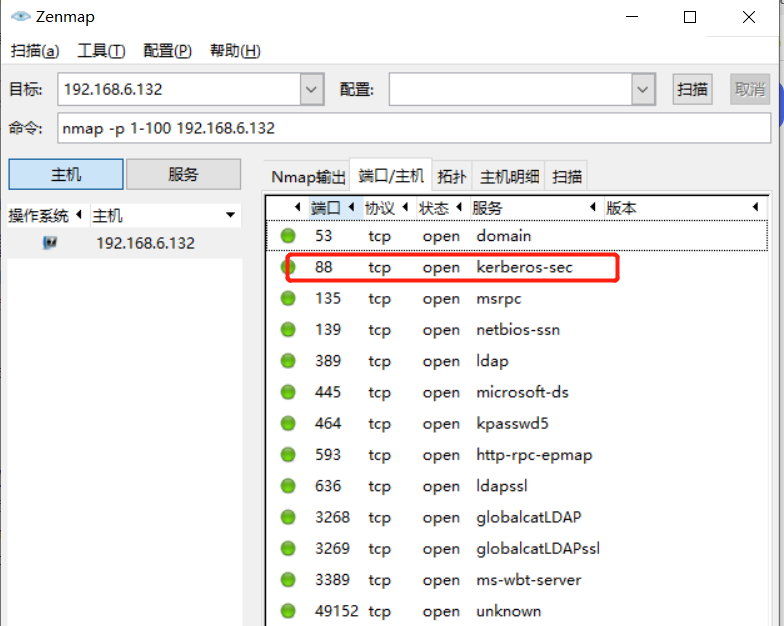The width and height of the screenshot is (784, 626).
Task: Click the 扫描 scan button
Action: pos(692,90)
